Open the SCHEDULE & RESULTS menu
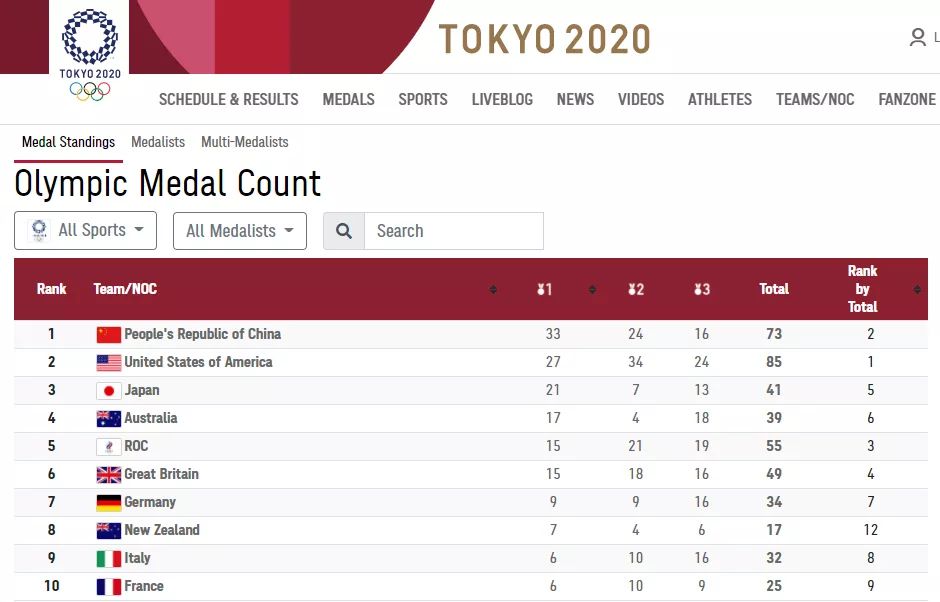The width and height of the screenshot is (940, 602). tap(228, 100)
